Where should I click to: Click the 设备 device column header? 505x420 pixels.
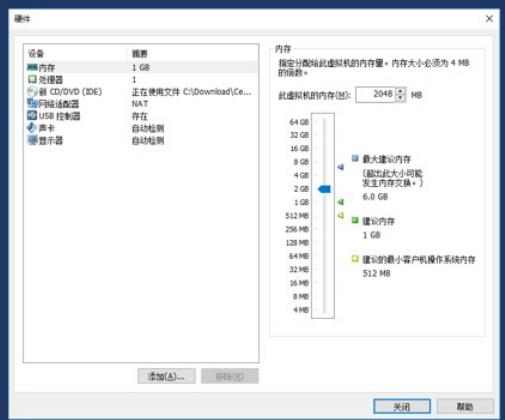pyautogui.click(x=36, y=54)
